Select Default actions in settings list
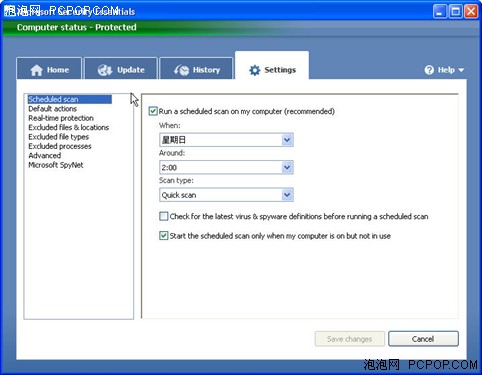This screenshot has height=375, width=482. [53, 109]
